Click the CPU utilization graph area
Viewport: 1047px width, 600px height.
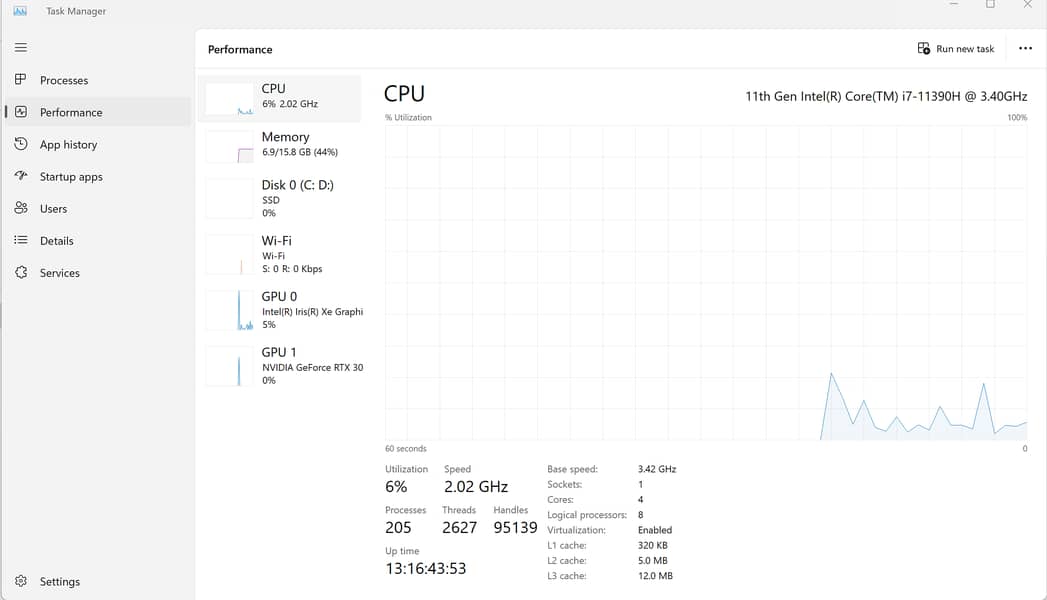[705, 282]
